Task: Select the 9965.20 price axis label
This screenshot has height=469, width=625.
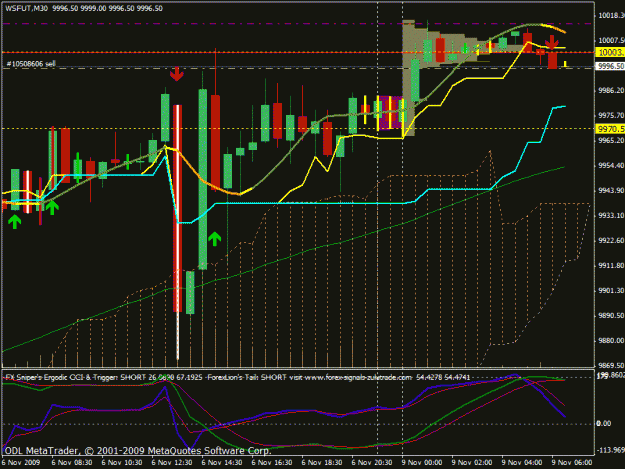Action: point(611,140)
